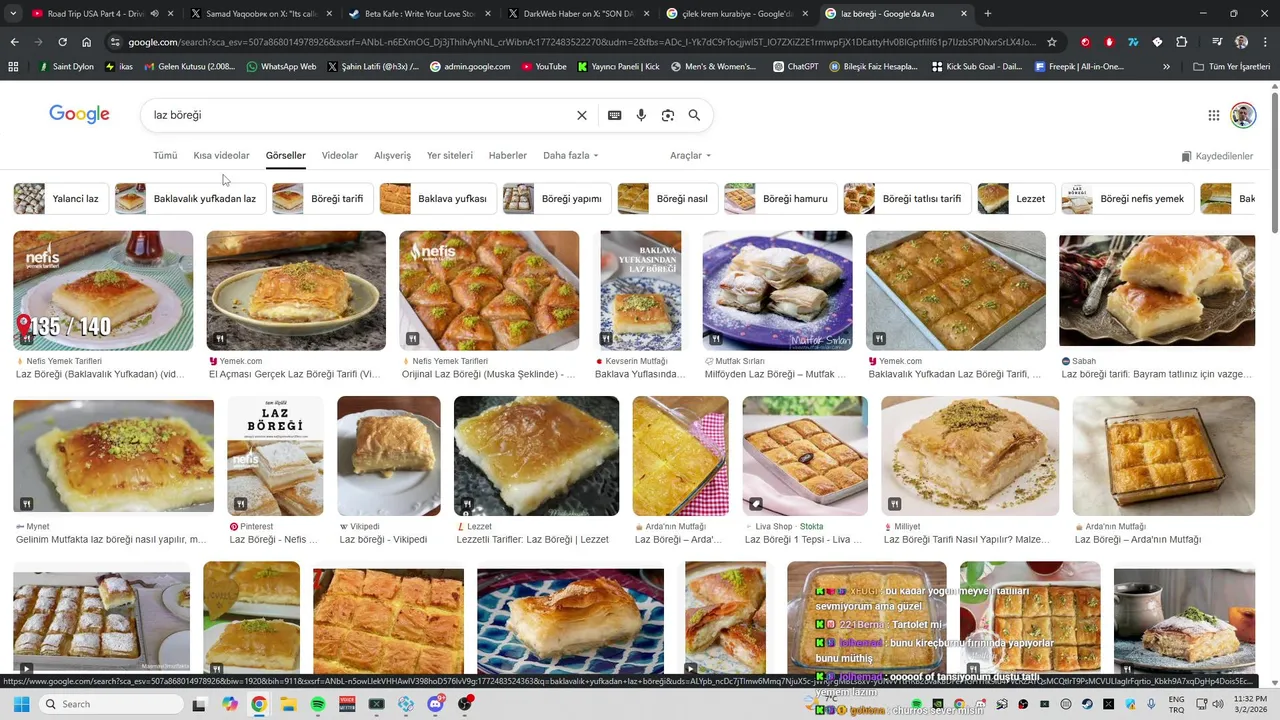The image size is (1280, 720).
Task: Select the Böreği yapımı chip
Action: 557,199
